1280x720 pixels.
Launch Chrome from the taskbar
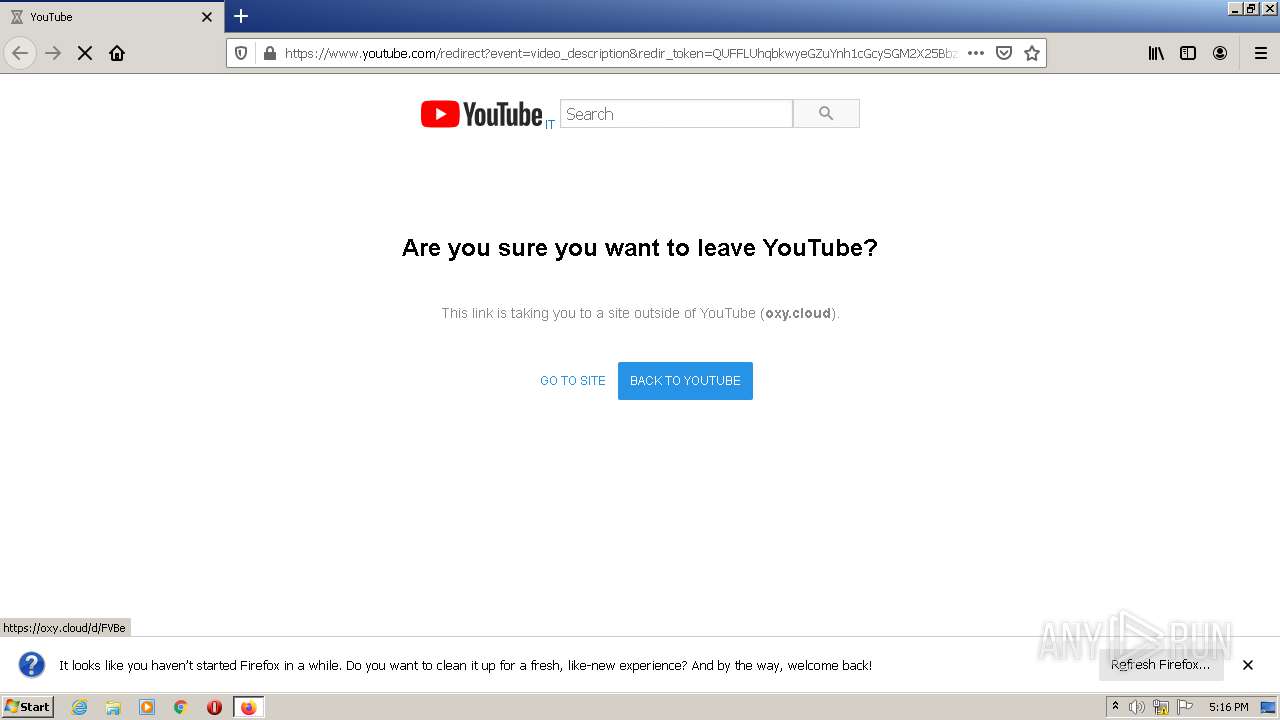coord(181,707)
